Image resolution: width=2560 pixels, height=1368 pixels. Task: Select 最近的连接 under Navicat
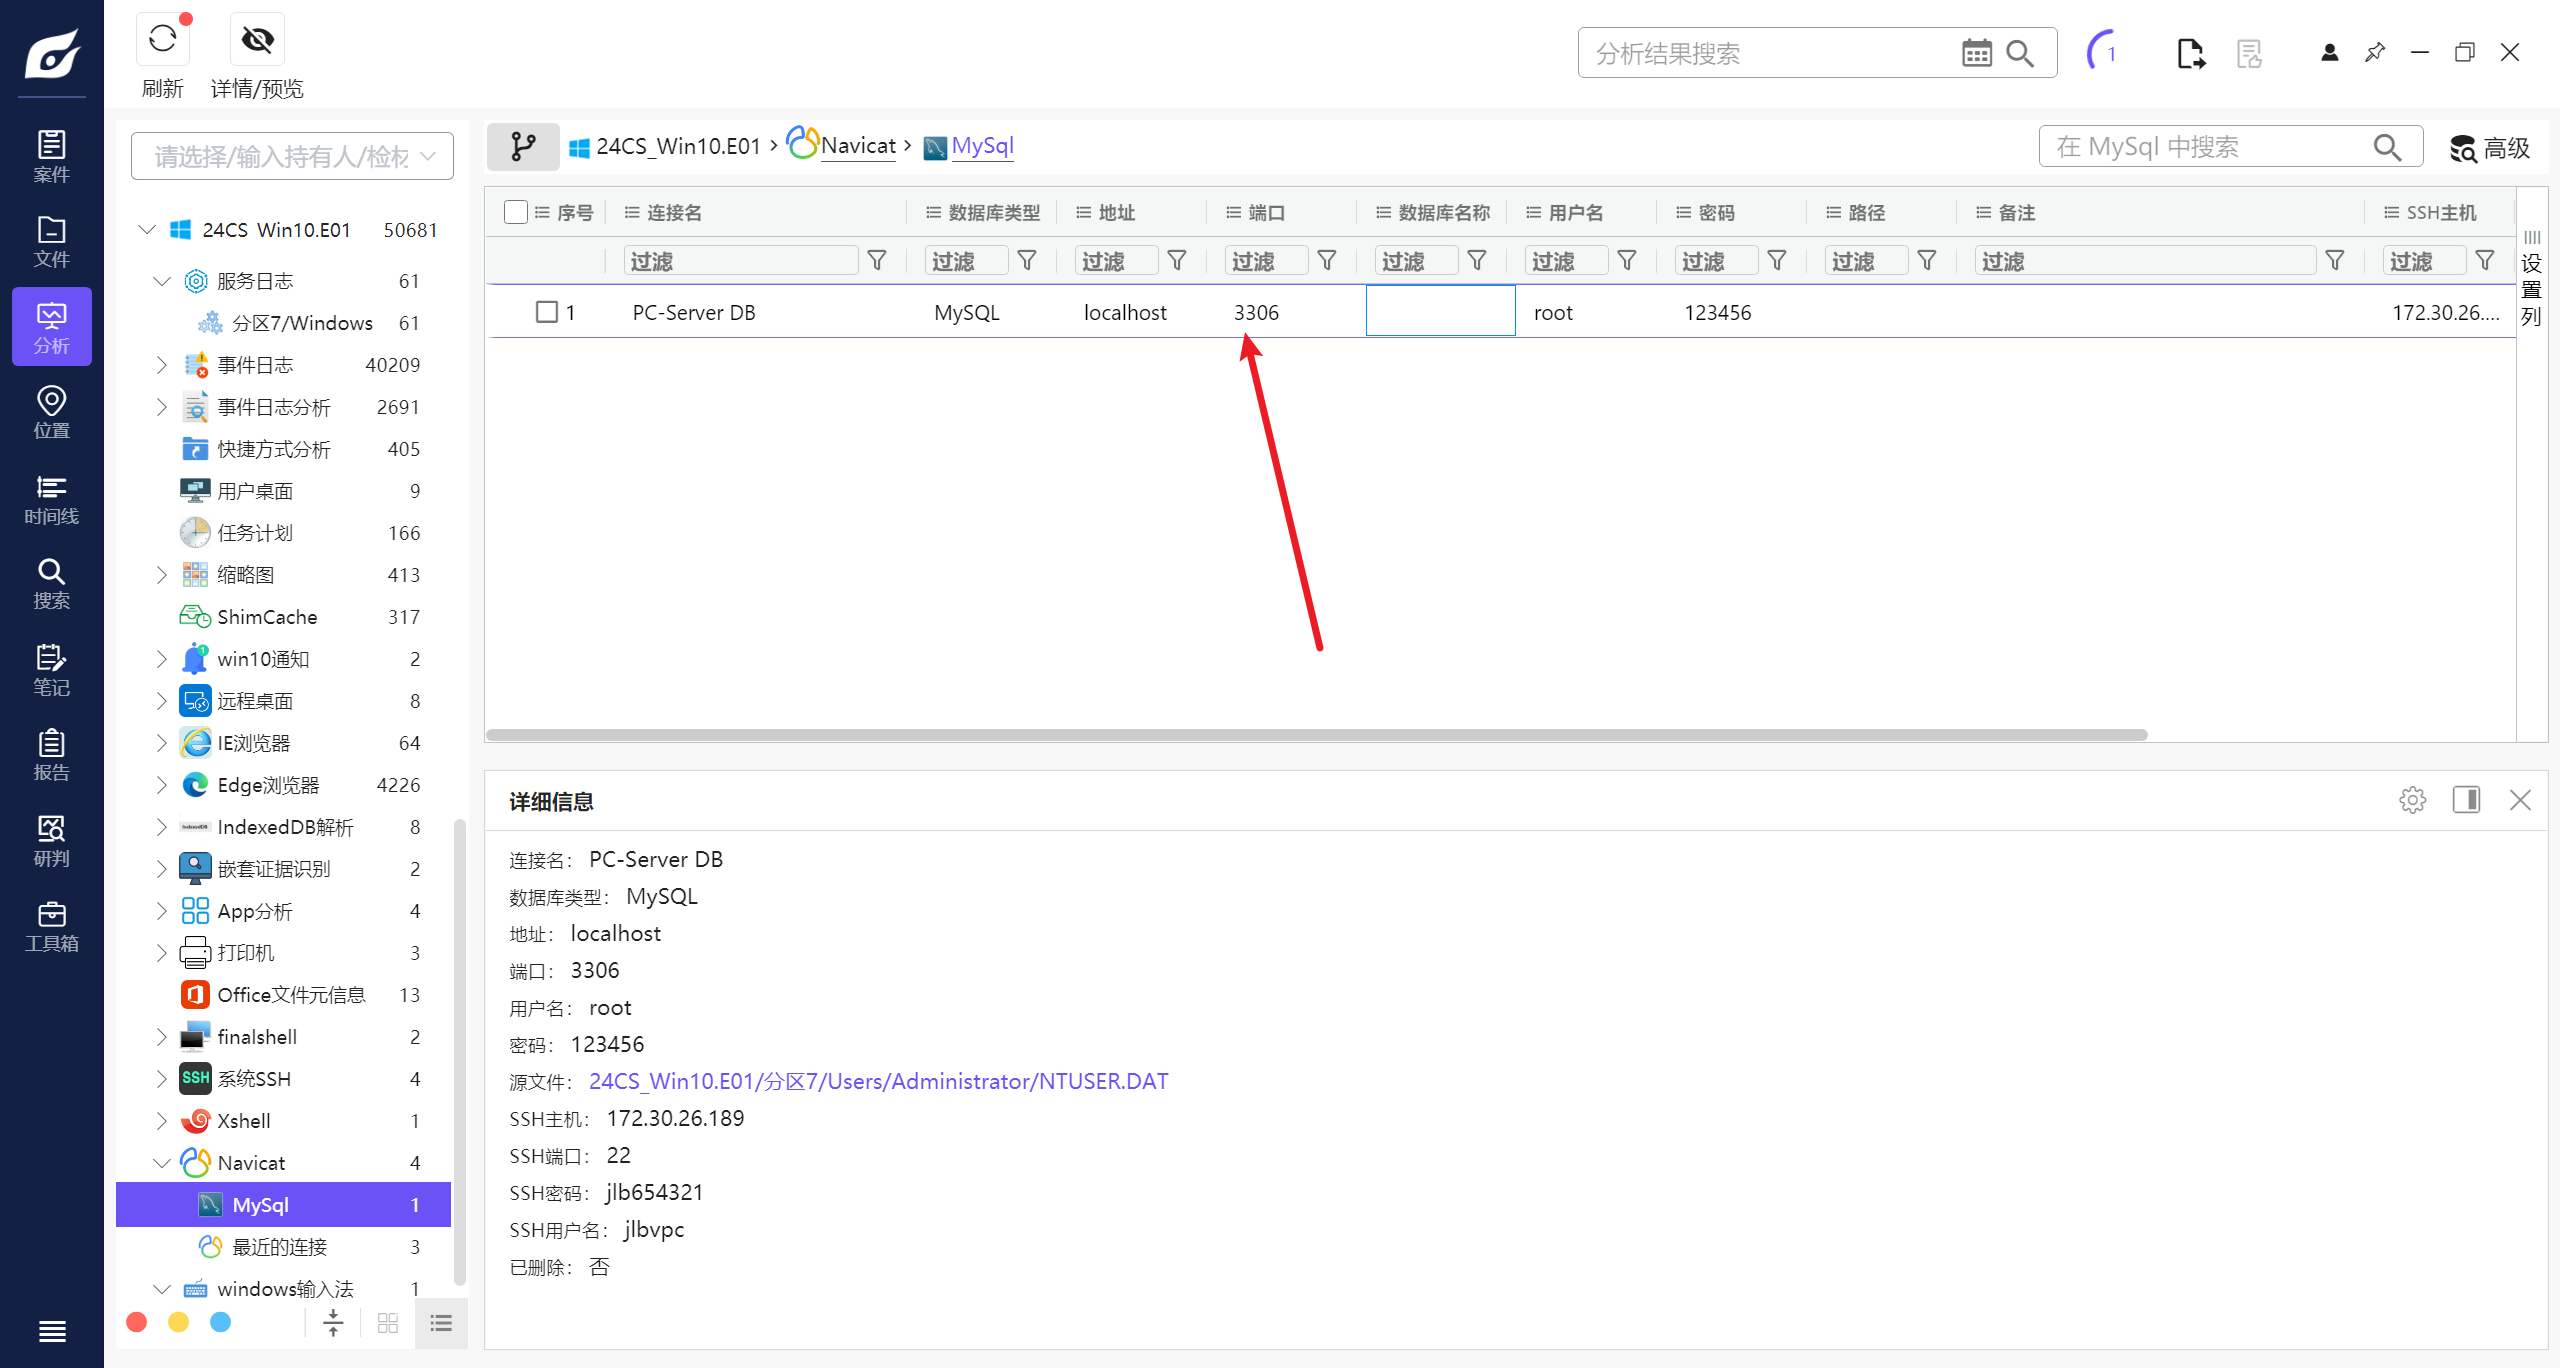279,1247
